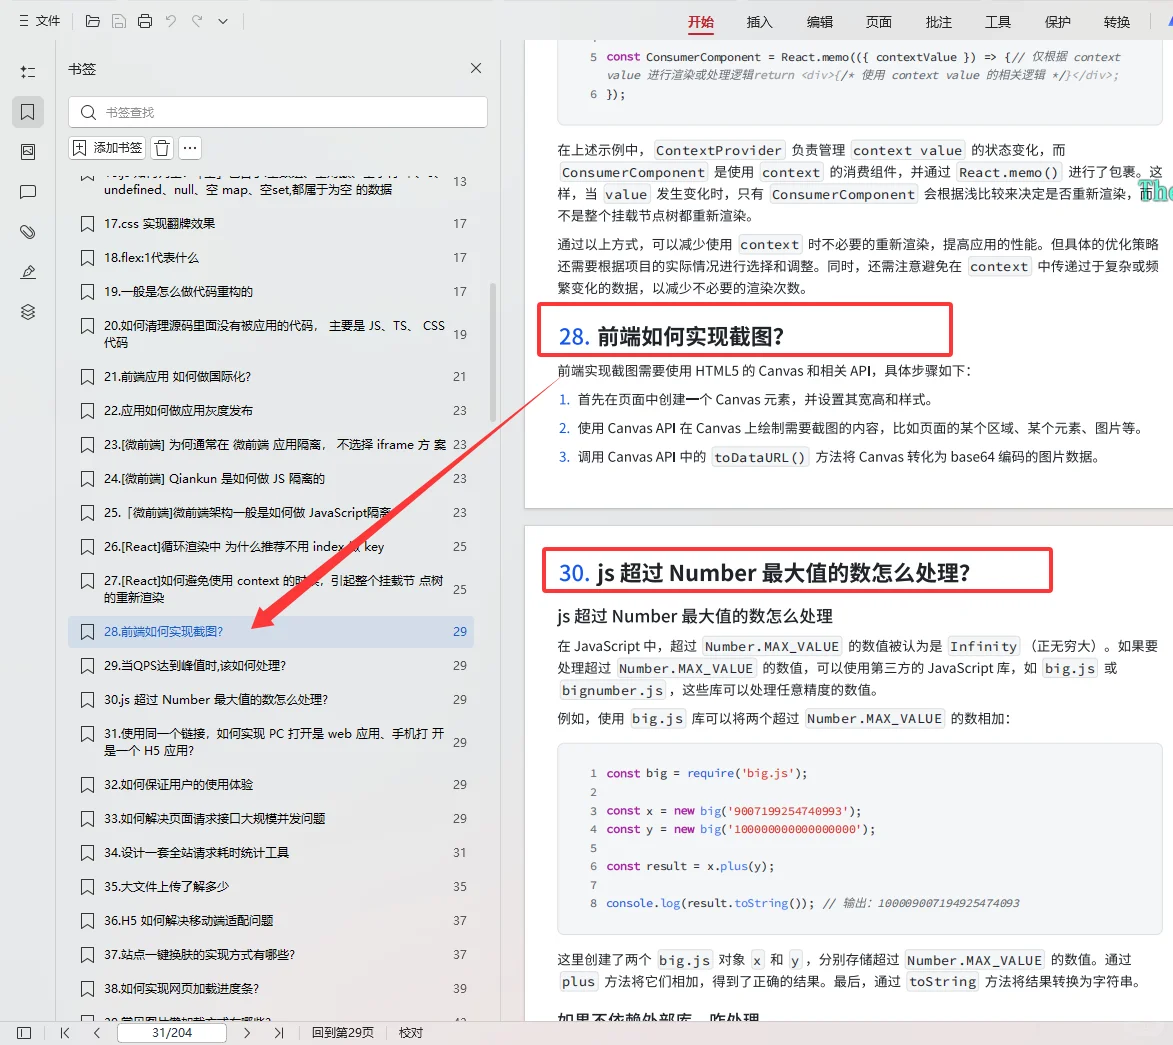Open bookmark 22.应用如何做应用灰度发布
This screenshot has width=1173, height=1045.
pos(271,411)
